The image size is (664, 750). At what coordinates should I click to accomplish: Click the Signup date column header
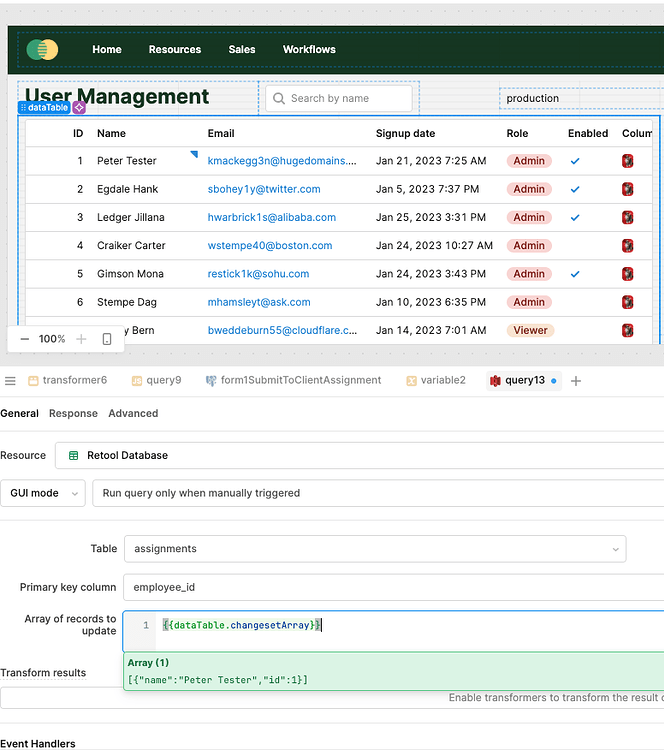[x=405, y=133]
